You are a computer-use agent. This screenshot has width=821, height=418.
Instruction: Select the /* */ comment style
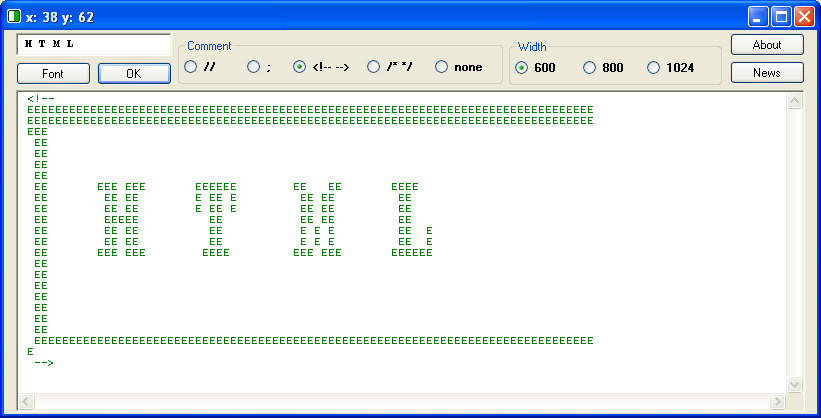tap(373, 67)
